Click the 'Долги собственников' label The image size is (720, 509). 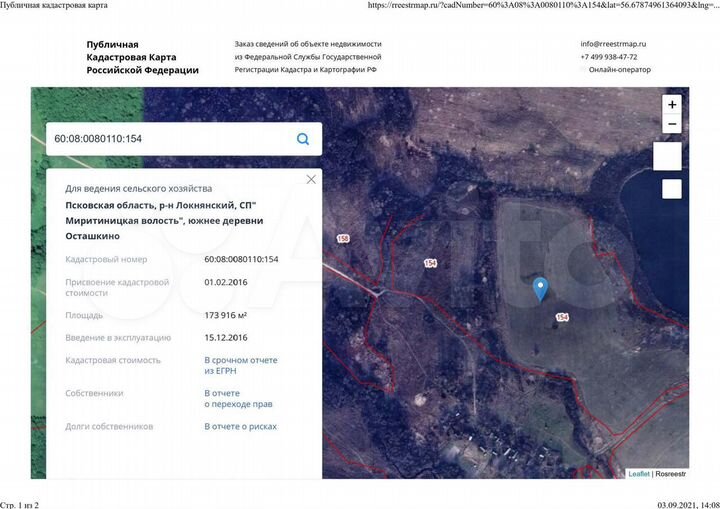point(109,426)
